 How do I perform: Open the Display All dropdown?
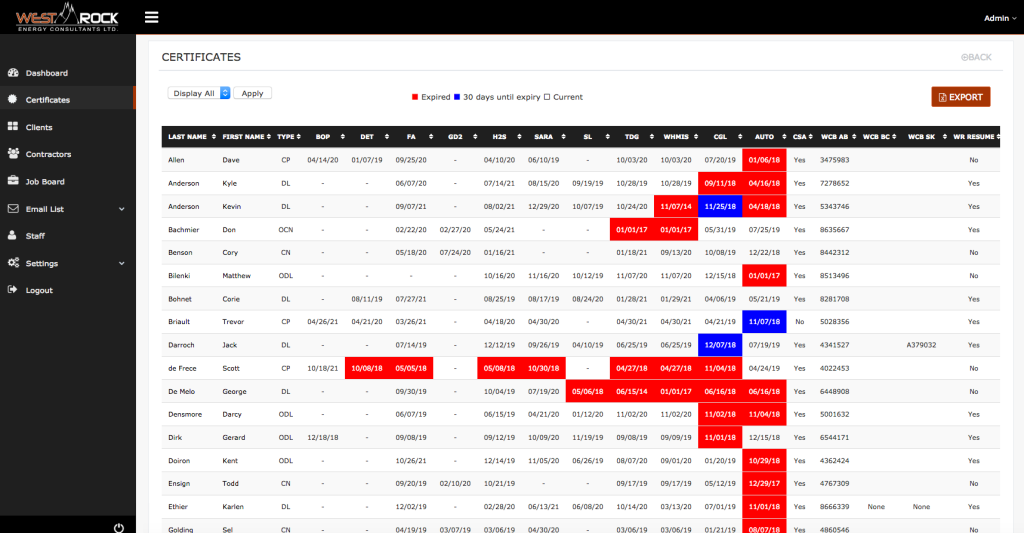pyautogui.click(x=199, y=93)
